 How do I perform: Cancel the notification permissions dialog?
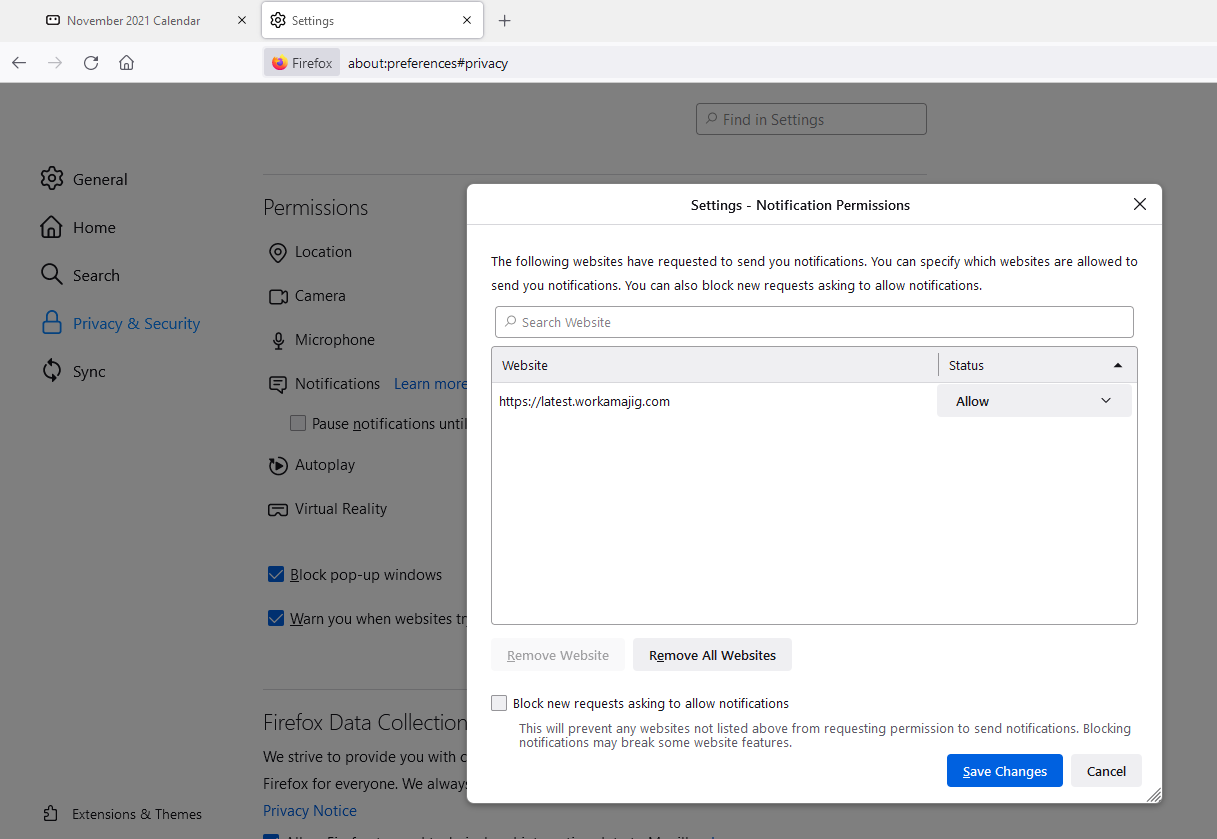click(1106, 771)
